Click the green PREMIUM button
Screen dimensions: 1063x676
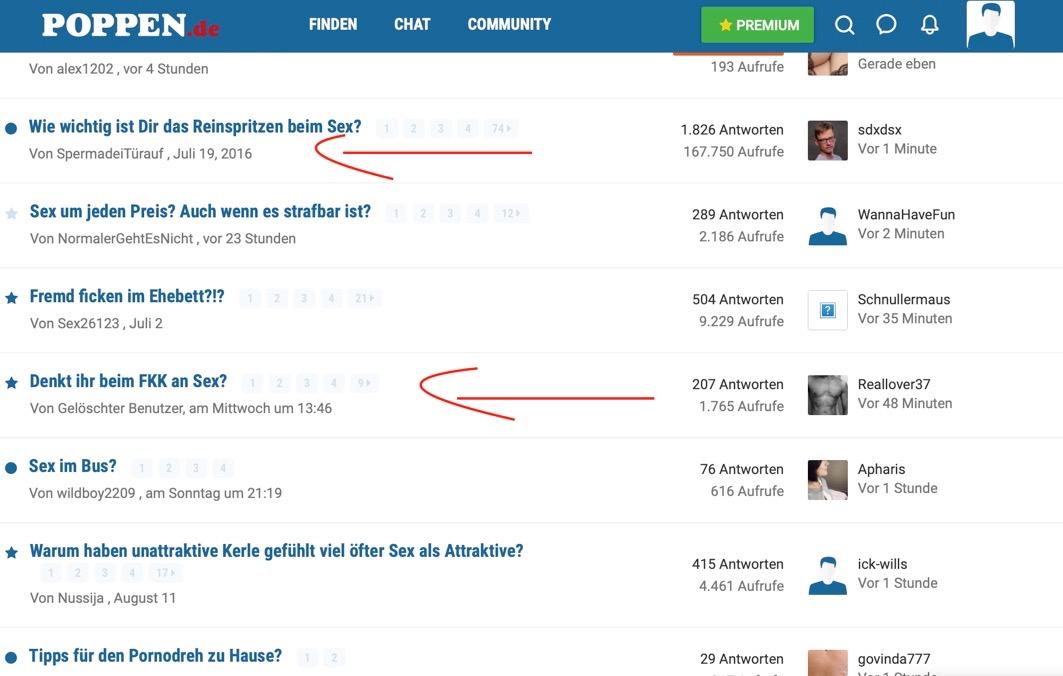point(757,25)
